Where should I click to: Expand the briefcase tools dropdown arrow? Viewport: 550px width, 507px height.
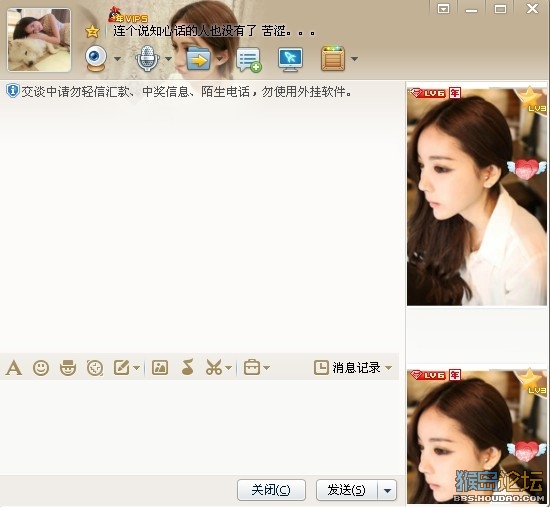267,368
